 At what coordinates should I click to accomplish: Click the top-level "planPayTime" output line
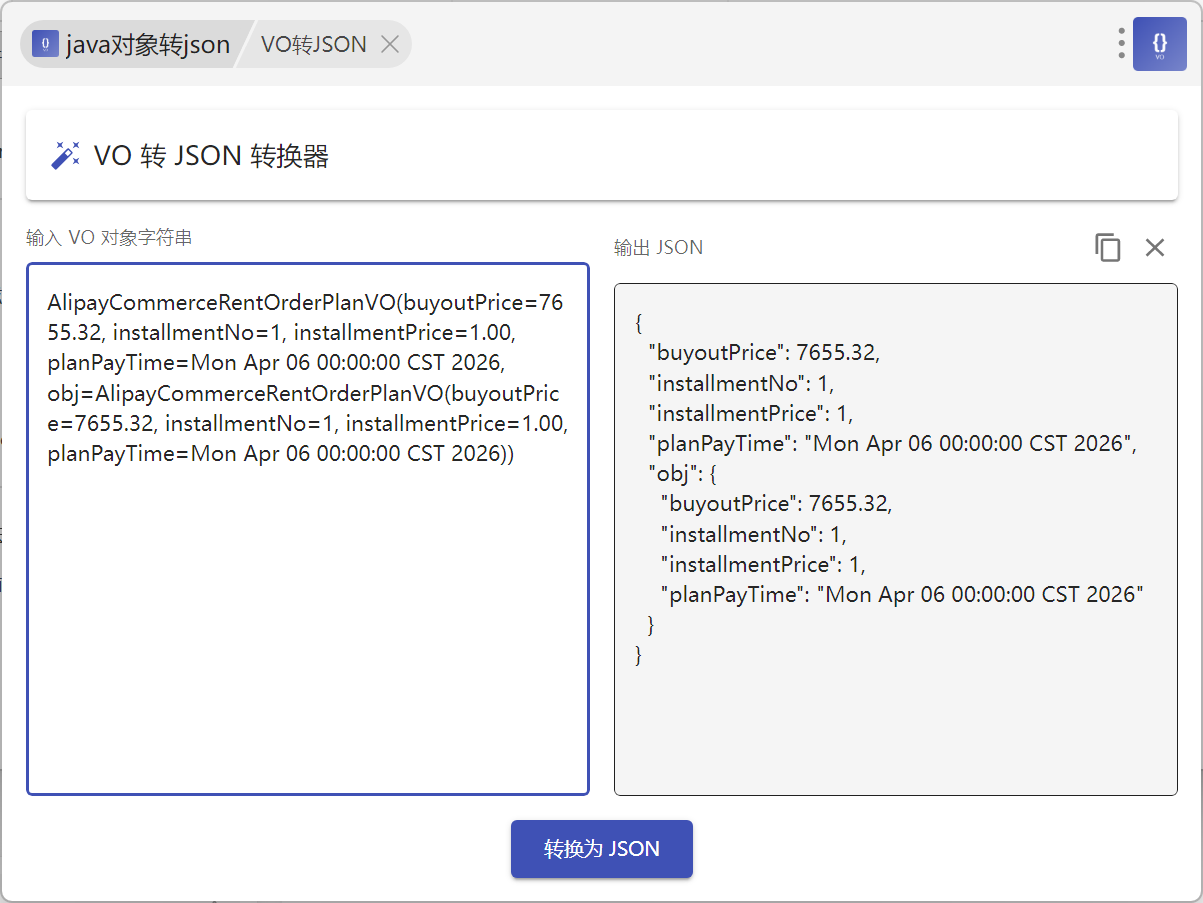point(893,443)
